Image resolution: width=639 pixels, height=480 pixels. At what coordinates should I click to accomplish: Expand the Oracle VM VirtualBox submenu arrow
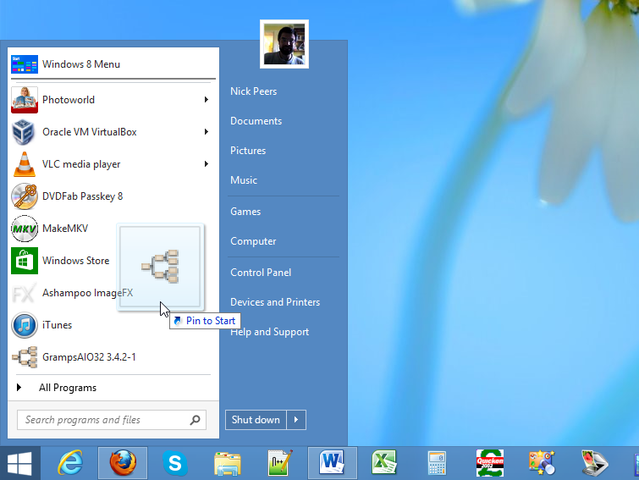(206, 132)
